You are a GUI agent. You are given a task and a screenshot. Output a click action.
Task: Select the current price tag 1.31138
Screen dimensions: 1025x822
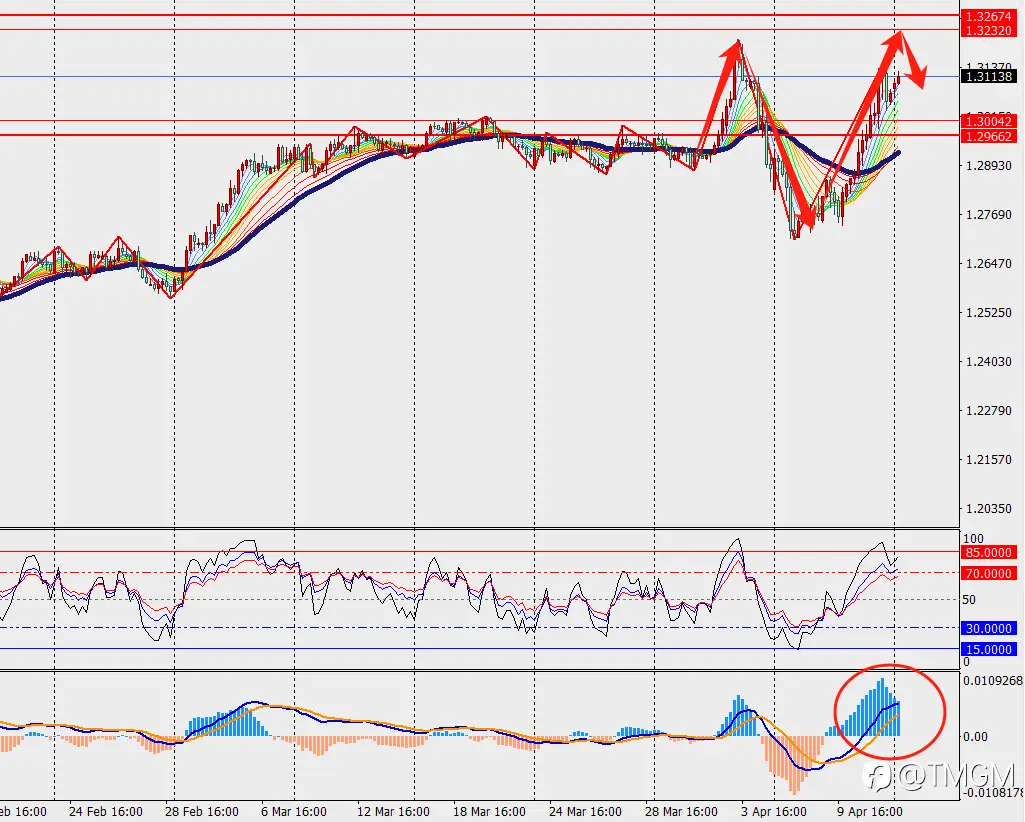tap(988, 77)
